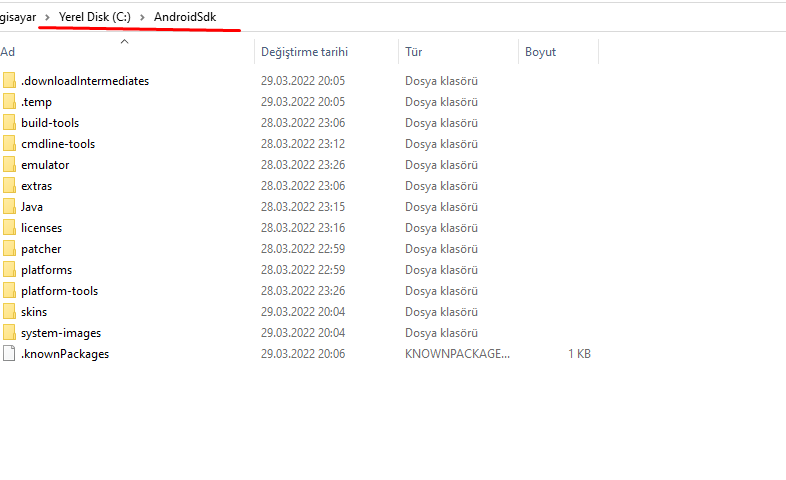Click the platform-tools folder icon
Viewport: 786px width, 480px height.
pos(9,291)
